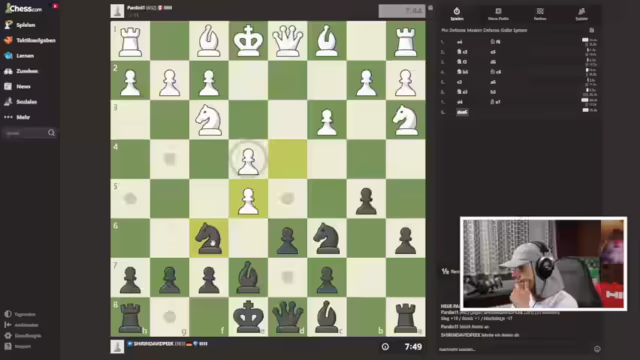The height and width of the screenshot is (360, 640).
Task: Select the black king on e8
Action: coord(248,317)
